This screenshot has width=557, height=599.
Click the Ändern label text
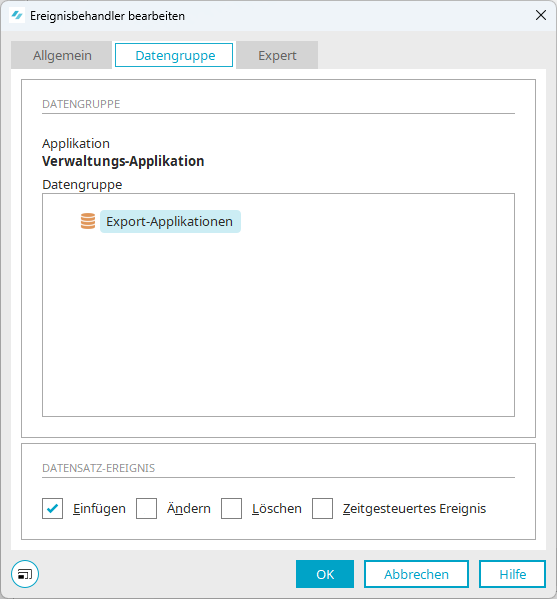pyautogui.click(x=189, y=508)
